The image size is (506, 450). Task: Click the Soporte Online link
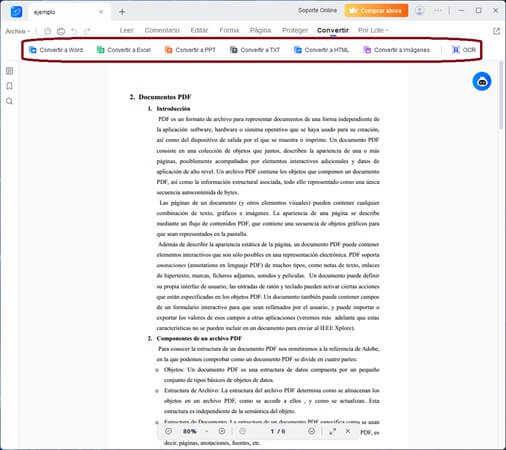[317, 10]
